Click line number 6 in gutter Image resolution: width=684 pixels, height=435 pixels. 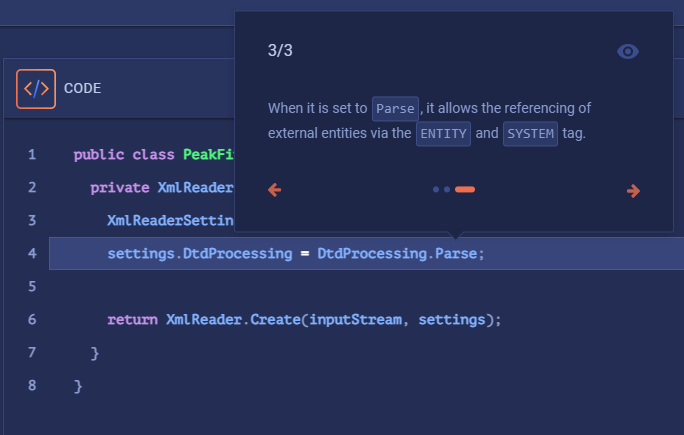[32, 319]
